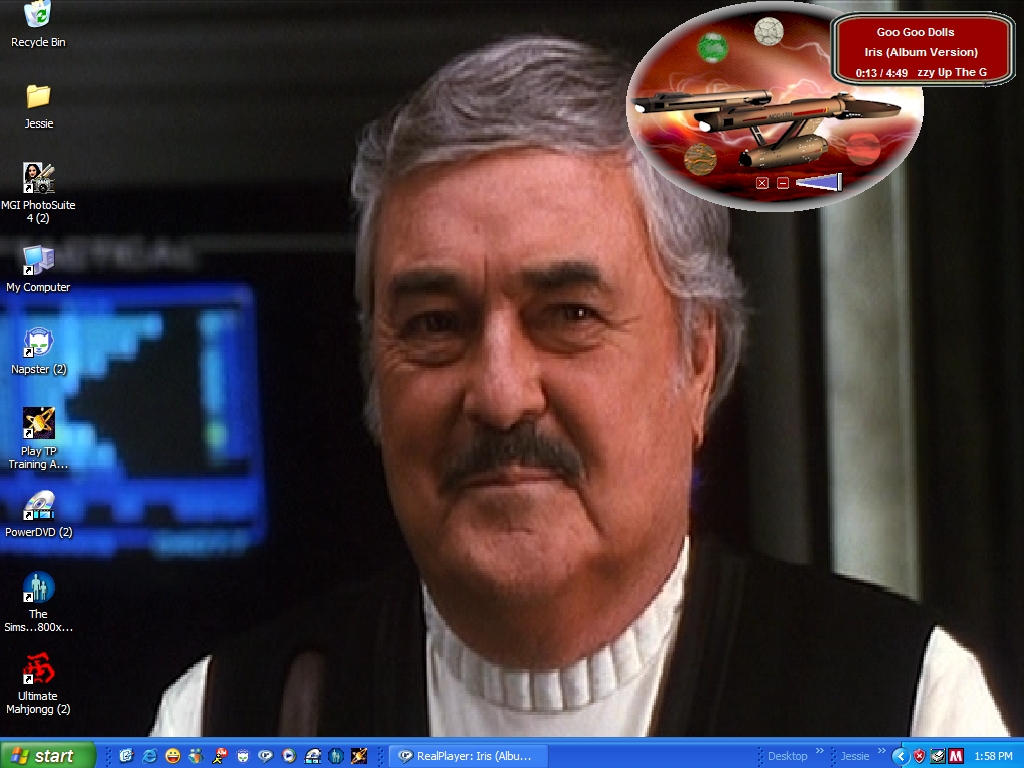Open the Jessie folder on the desktop

coord(39,106)
